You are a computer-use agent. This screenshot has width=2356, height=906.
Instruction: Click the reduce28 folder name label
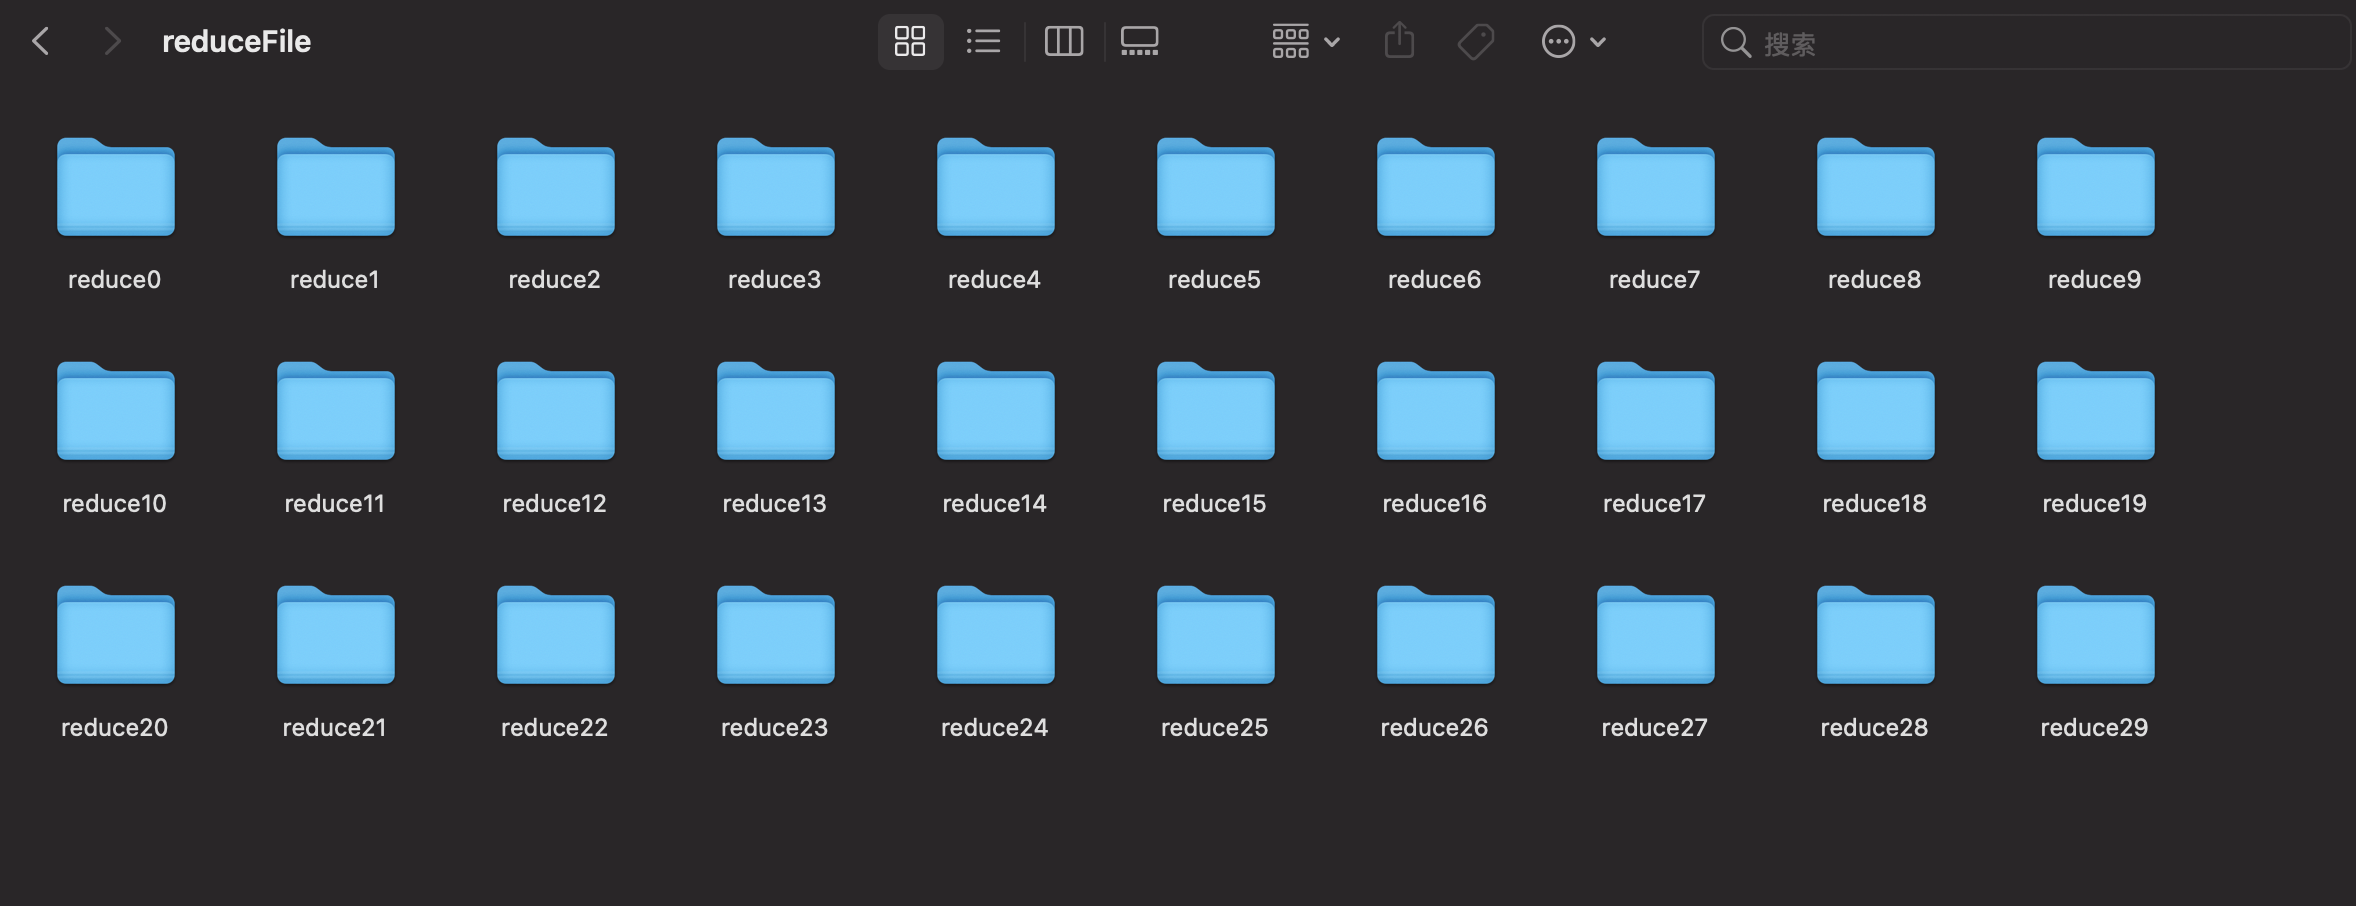(1875, 727)
